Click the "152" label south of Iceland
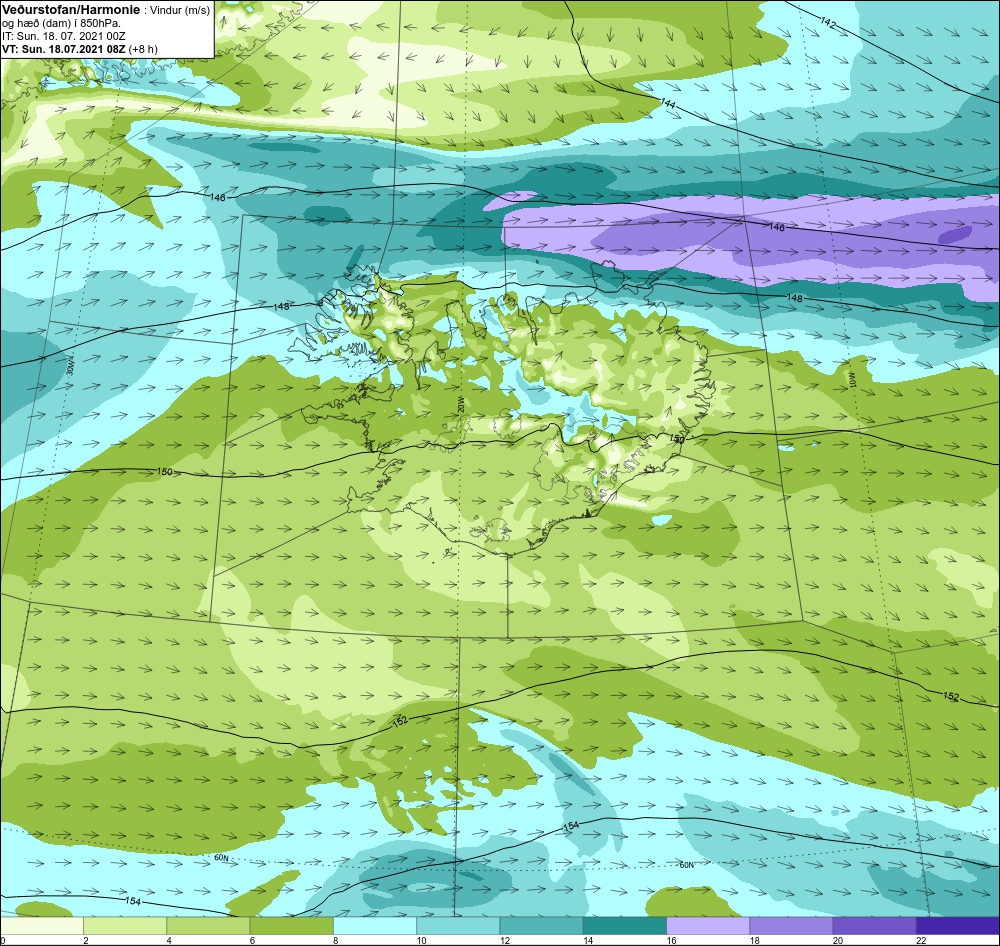Viewport: 1000px width, 946px height. (400, 721)
